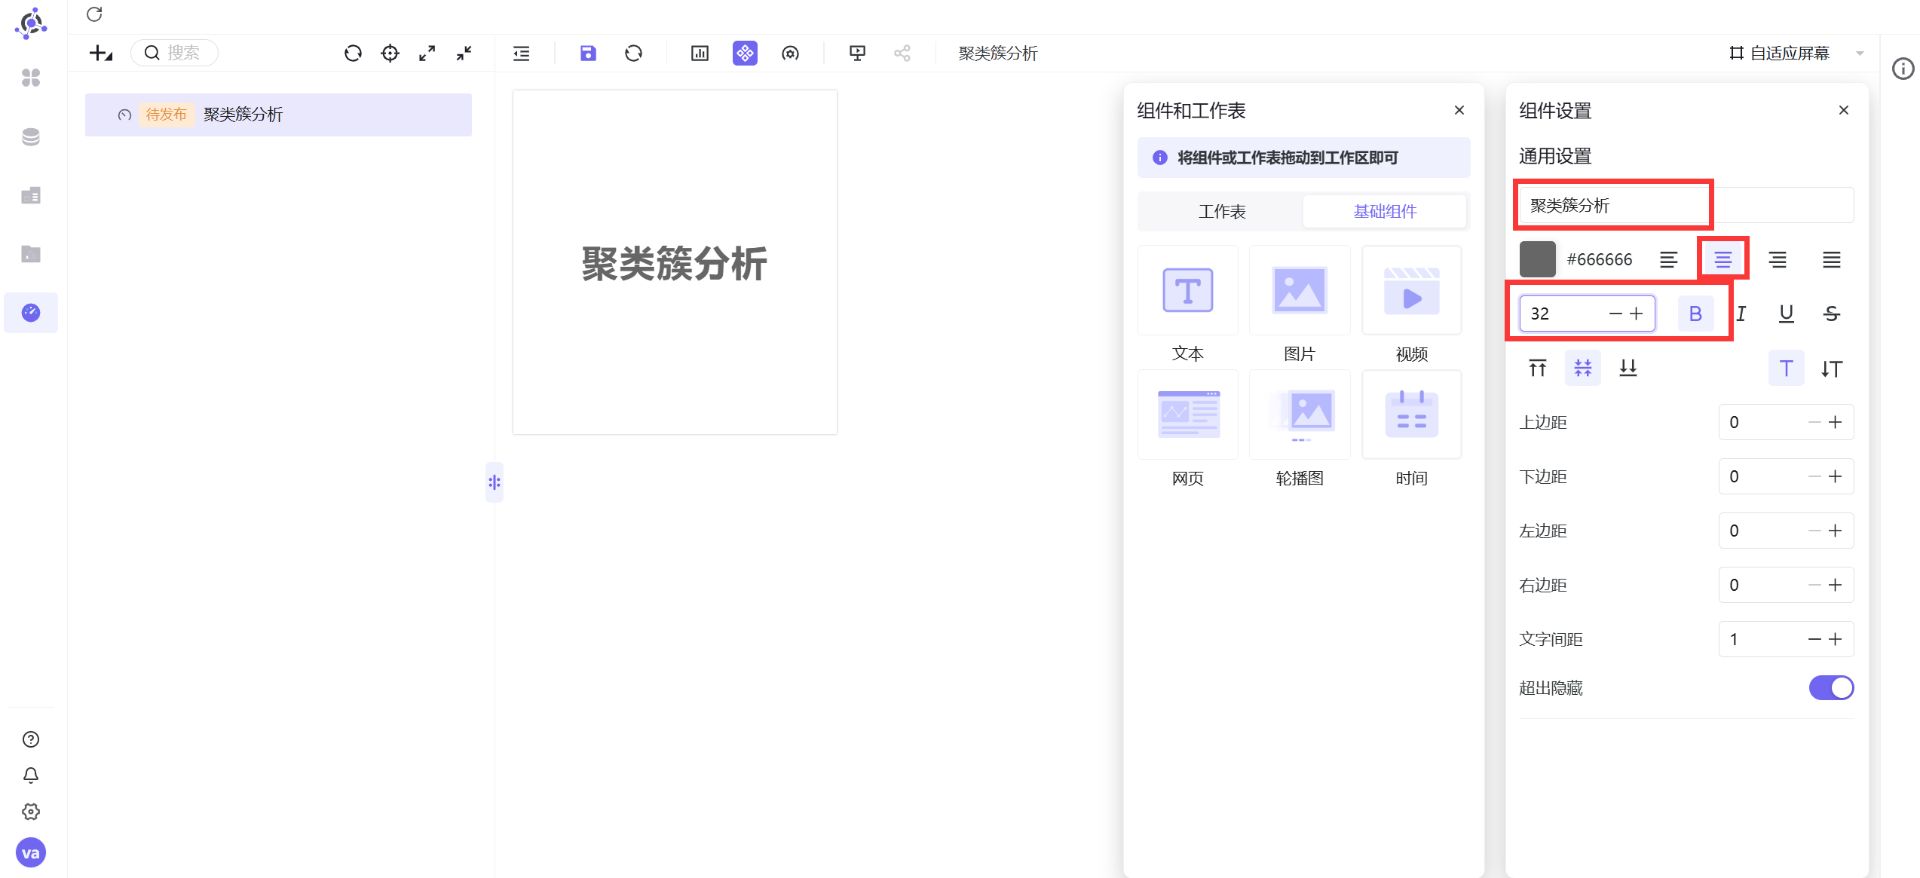The height and width of the screenshot is (878, 1920).
Task: Open the database sidebar icon
Action: [31, 136]
